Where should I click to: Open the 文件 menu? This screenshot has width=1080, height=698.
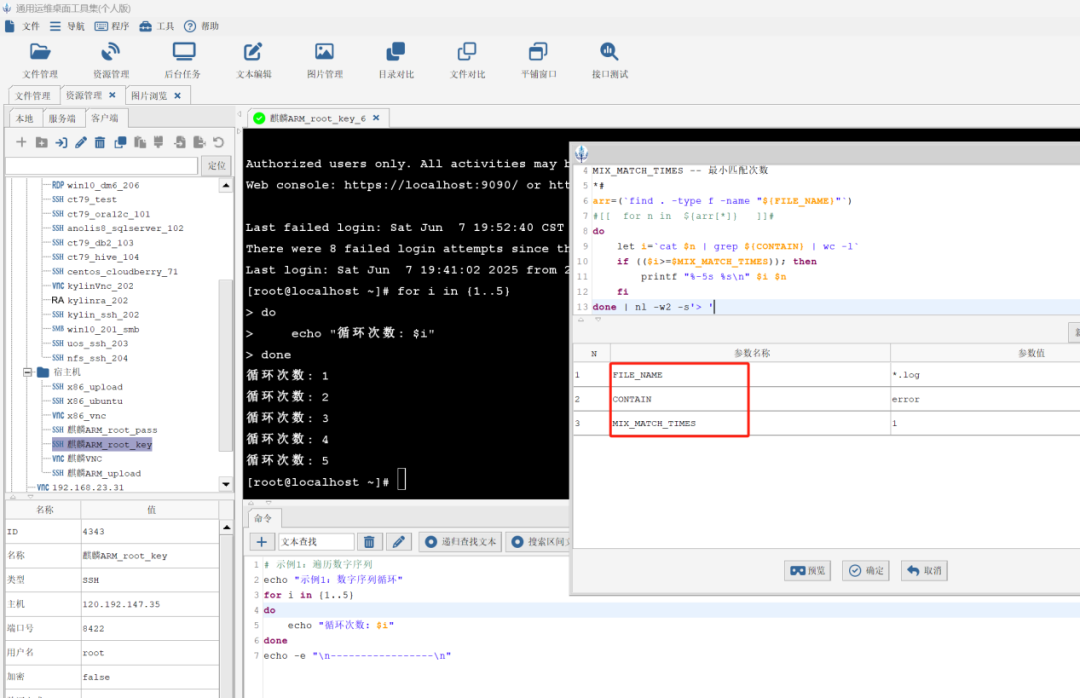(22, 26)
